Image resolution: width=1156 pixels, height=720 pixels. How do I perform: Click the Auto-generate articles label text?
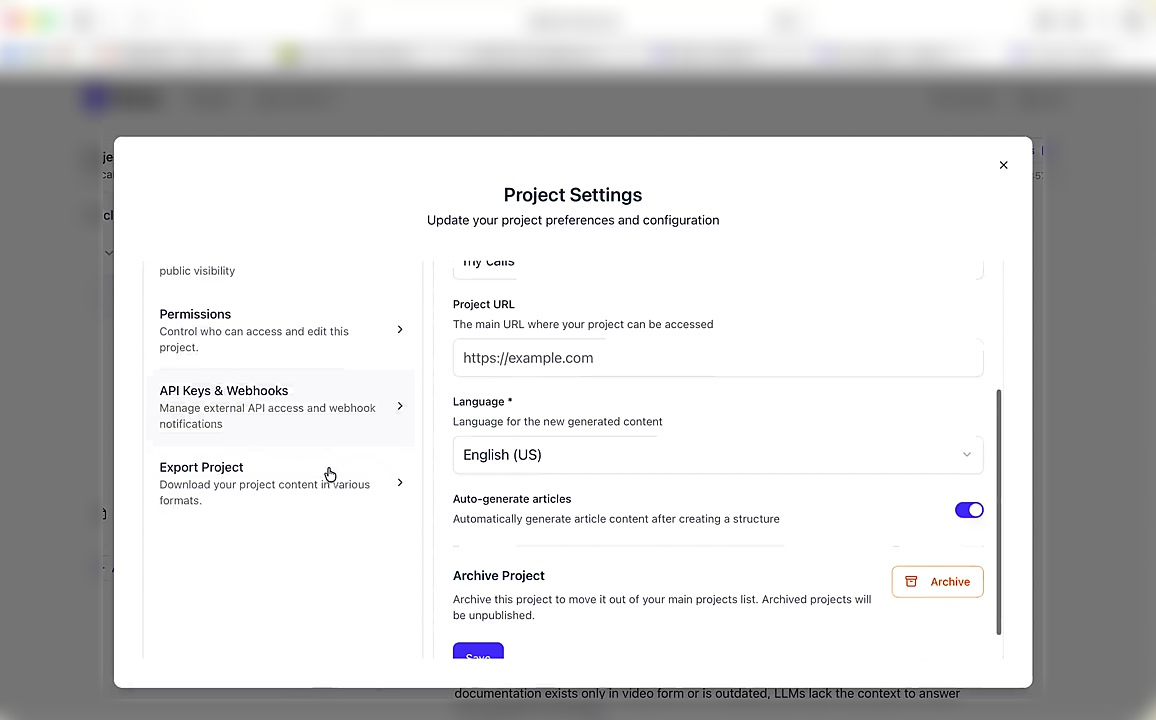[512, 499]
